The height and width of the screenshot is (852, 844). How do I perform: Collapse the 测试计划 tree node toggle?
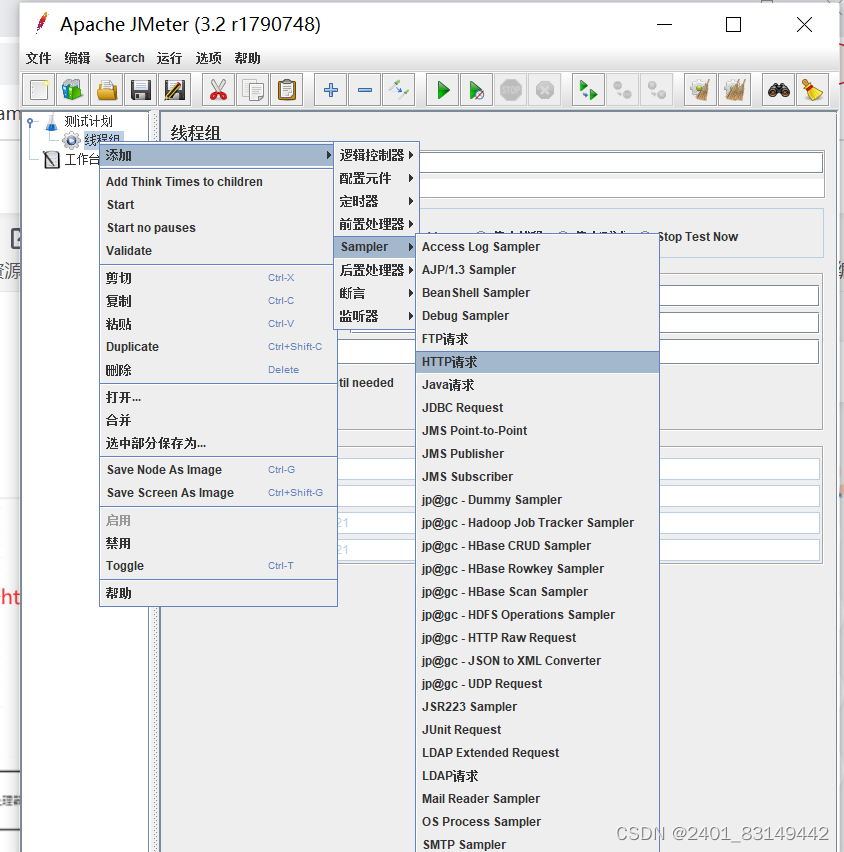point(30,122)
